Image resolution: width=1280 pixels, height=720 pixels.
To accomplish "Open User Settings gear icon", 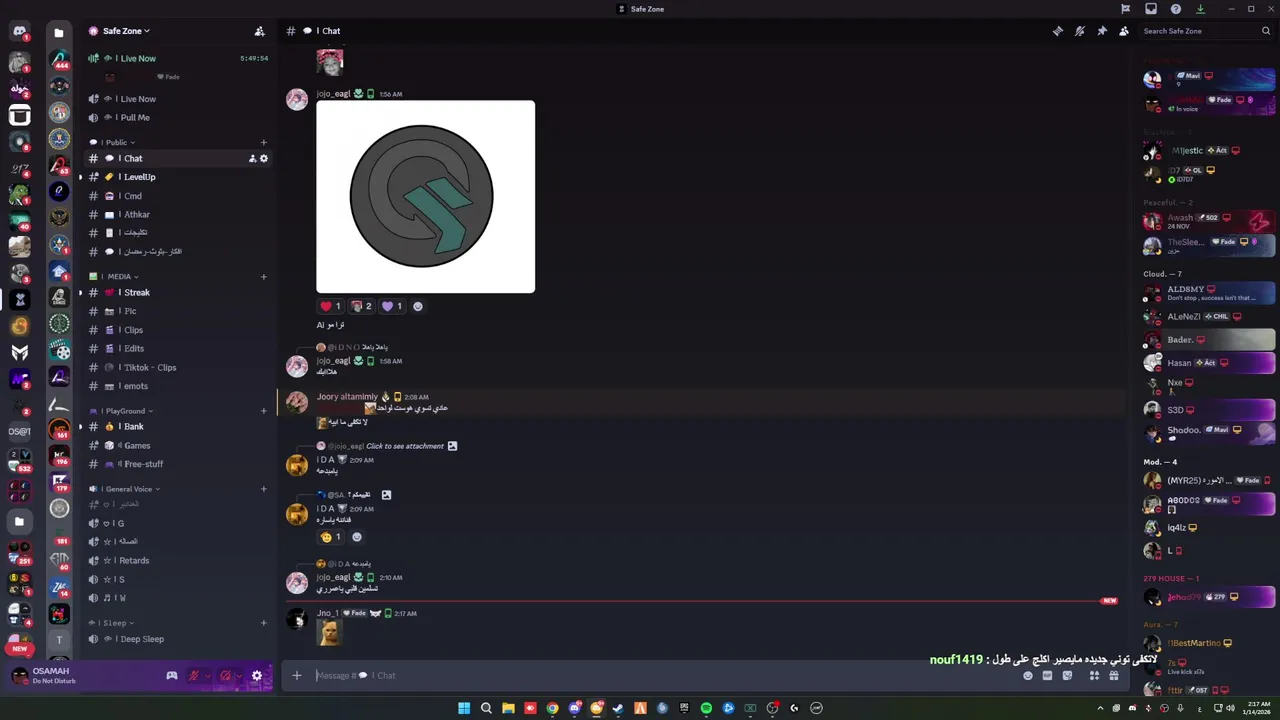I will [x=257, y=676].
